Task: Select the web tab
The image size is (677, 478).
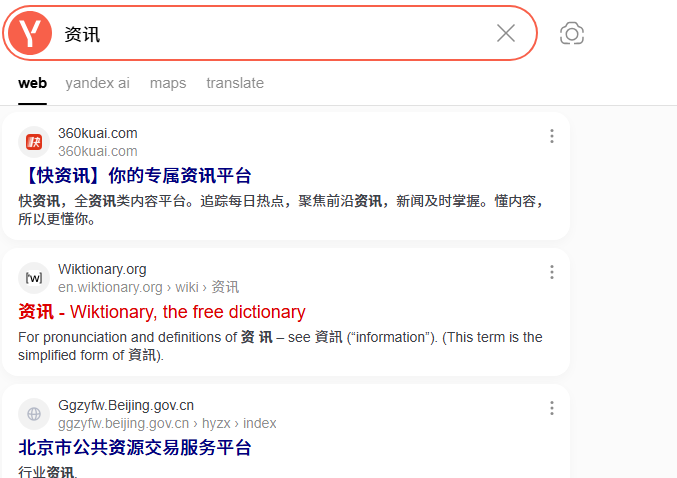Action: 32,83
